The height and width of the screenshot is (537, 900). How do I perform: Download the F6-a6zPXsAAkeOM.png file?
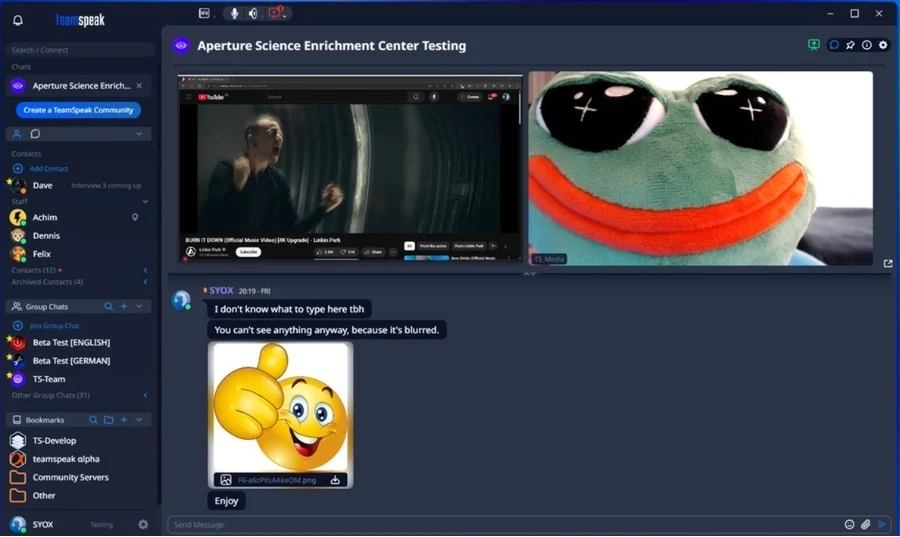click(335, 480)
